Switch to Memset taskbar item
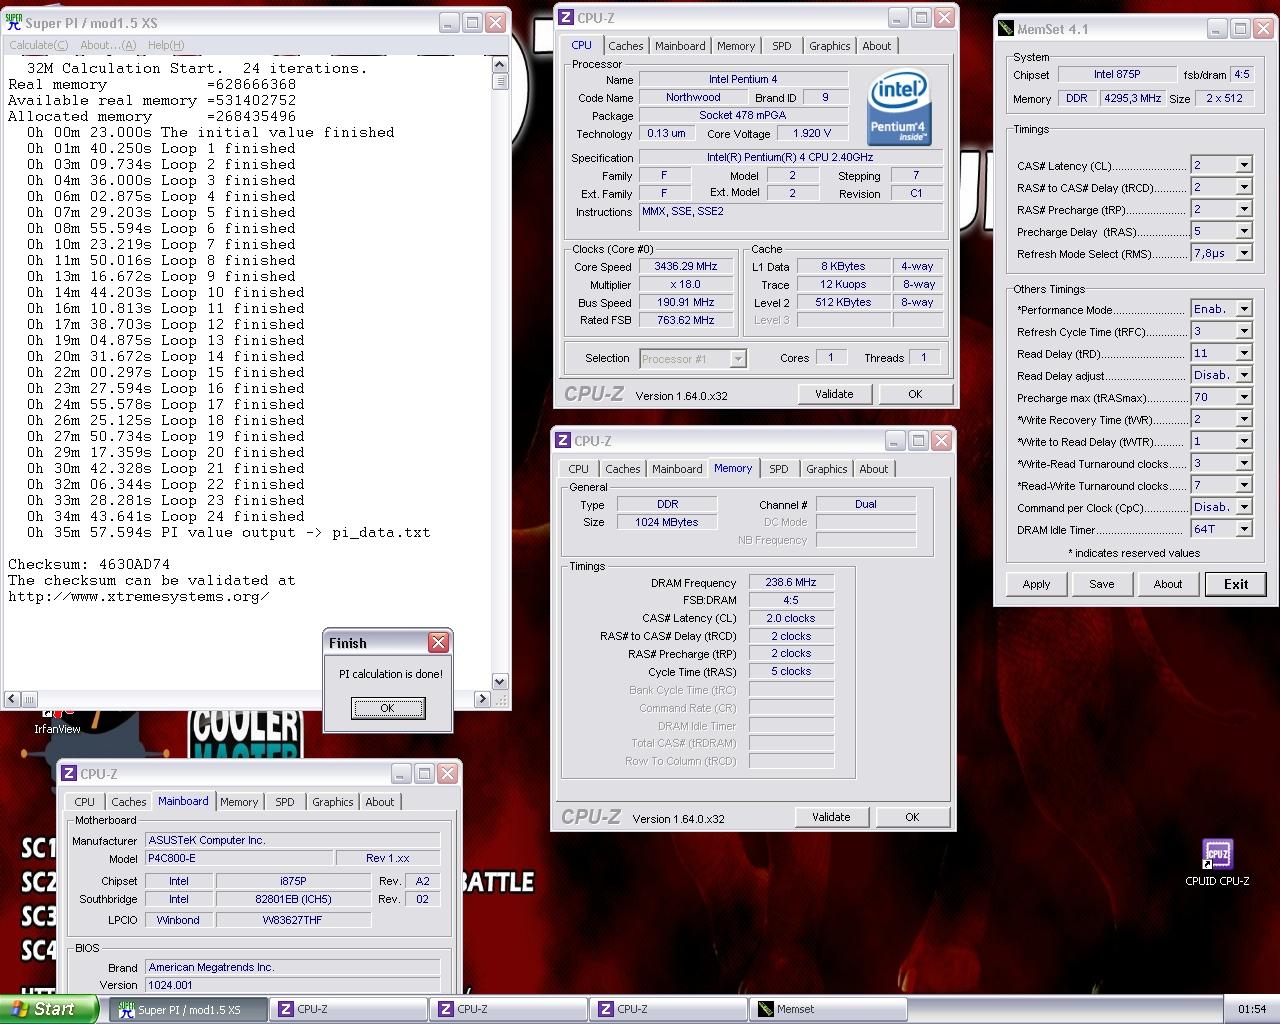 828,1009
